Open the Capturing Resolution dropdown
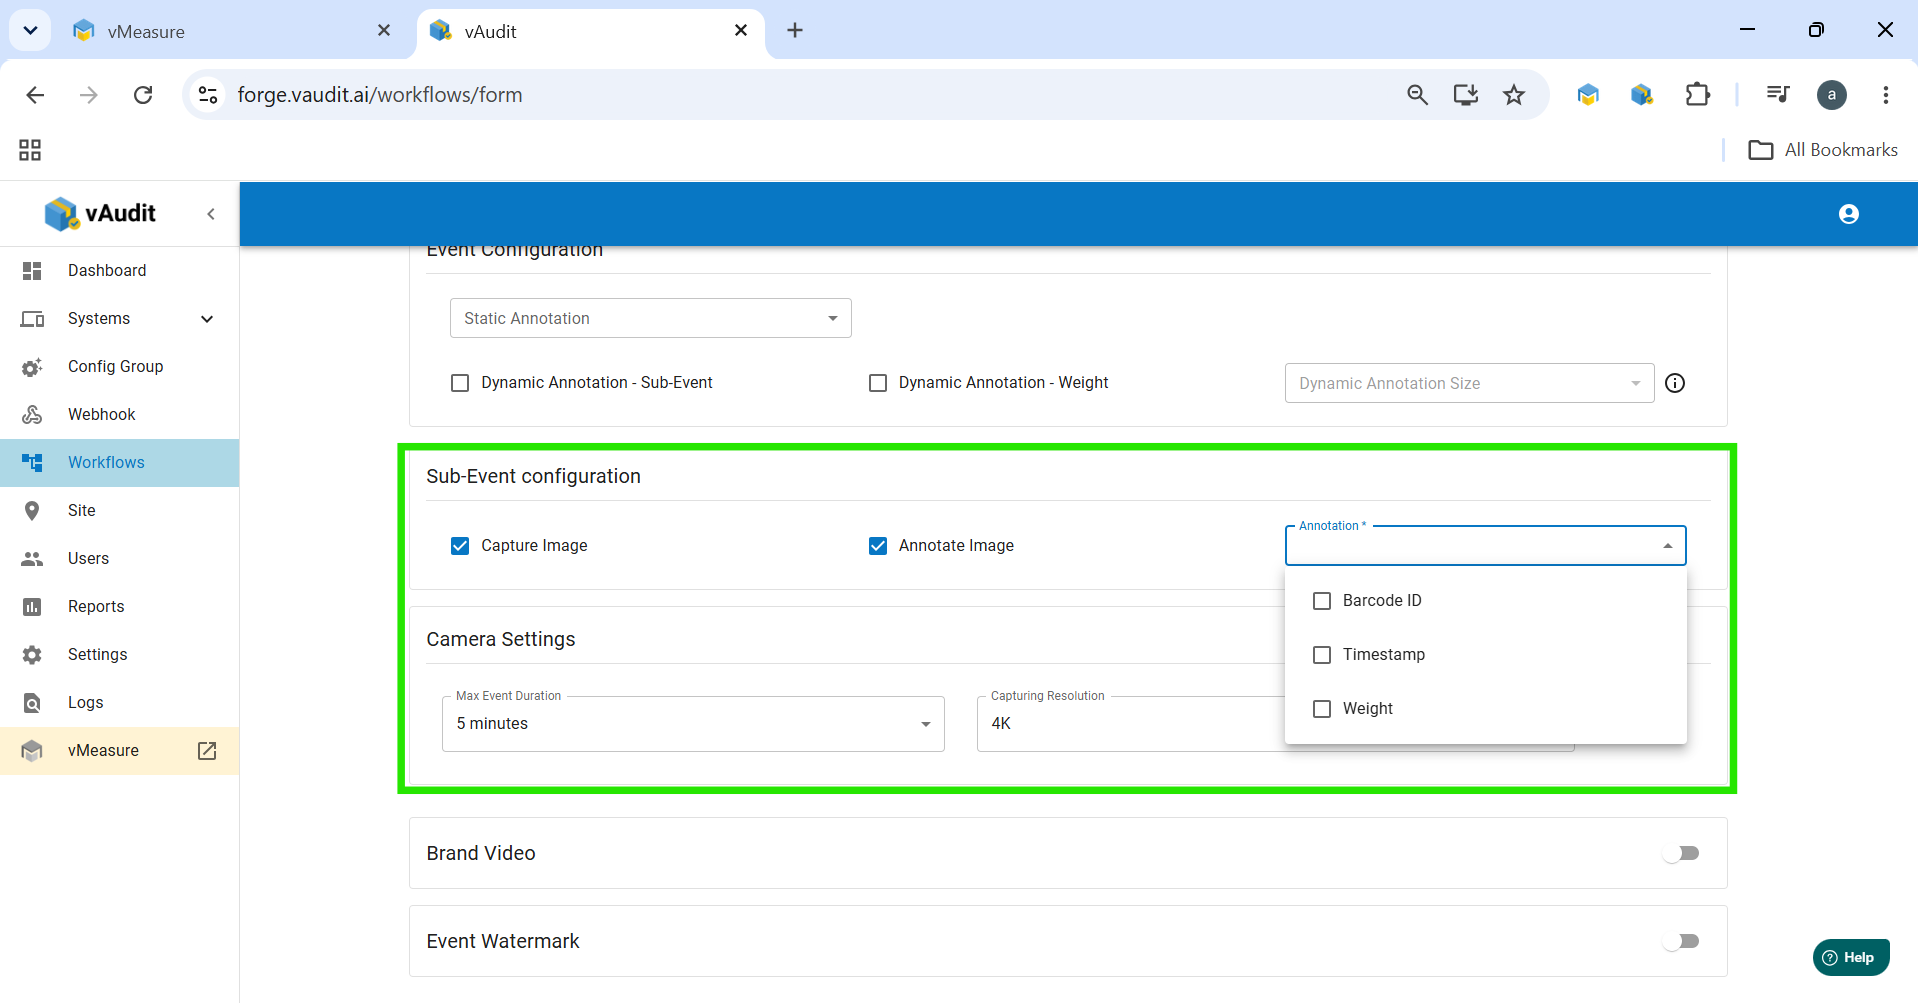Screen dimensions: 1918x1003 tap(1130, 723)
